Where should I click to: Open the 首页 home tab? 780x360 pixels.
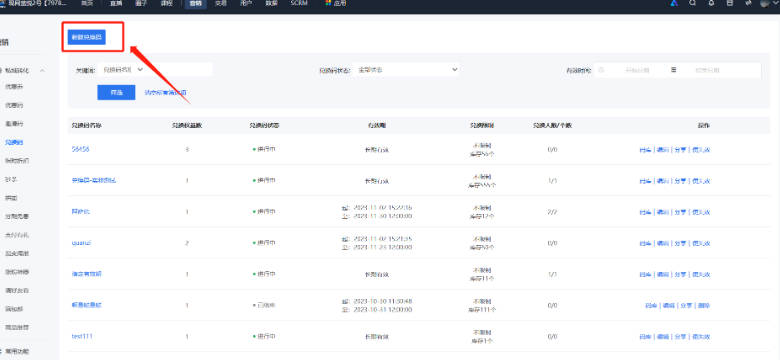click(x=87, y=3)
